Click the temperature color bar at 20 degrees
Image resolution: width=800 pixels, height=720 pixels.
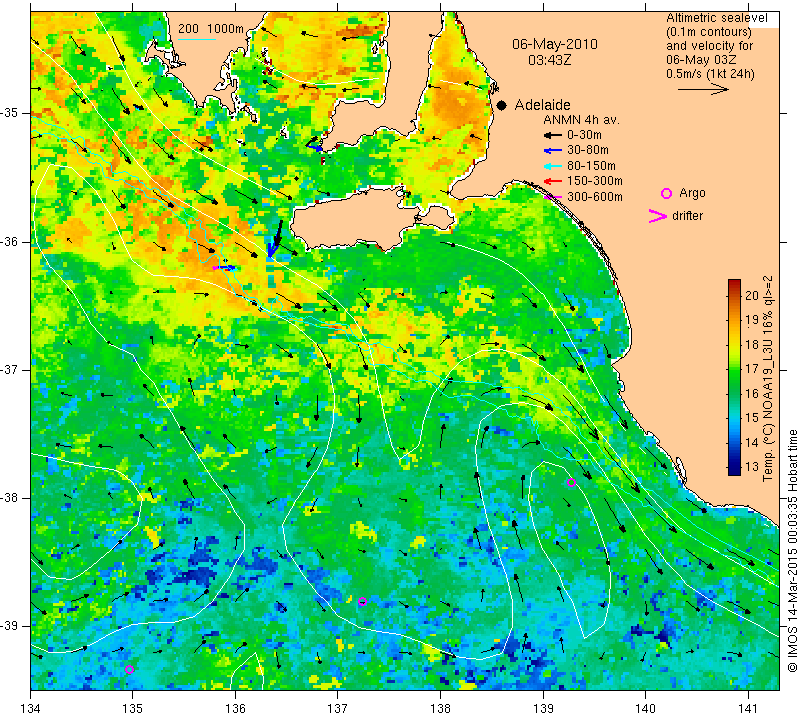734,295
